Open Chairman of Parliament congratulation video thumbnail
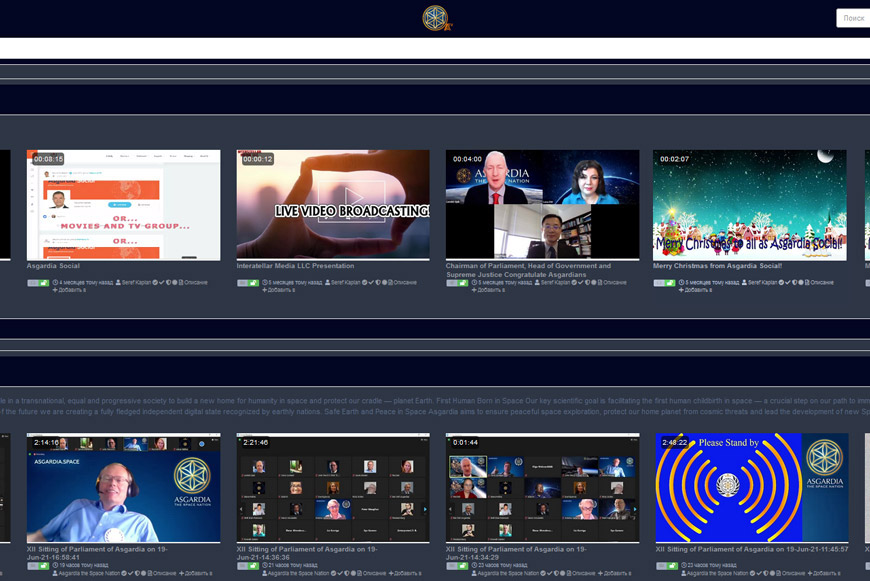Image resolution: width=870 pixels, height=581 pixels. click(542, 205)
